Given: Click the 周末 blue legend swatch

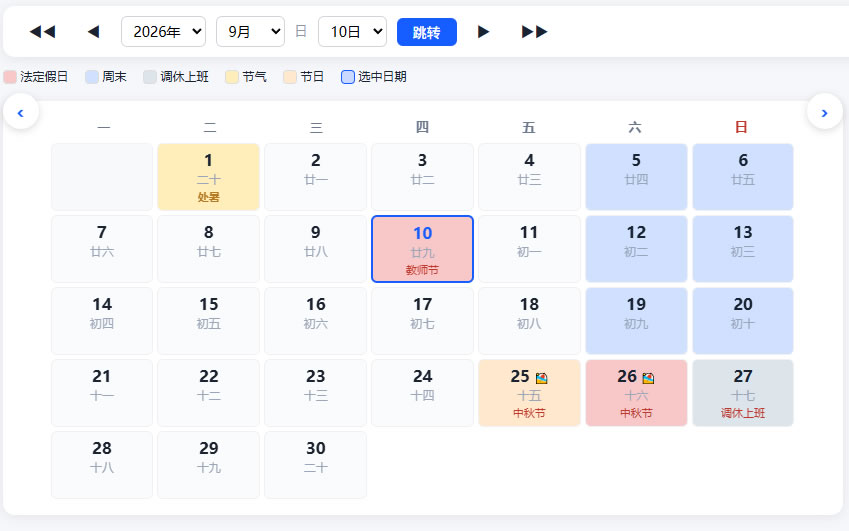Looking at the screenshot, I should coord(92,77).
